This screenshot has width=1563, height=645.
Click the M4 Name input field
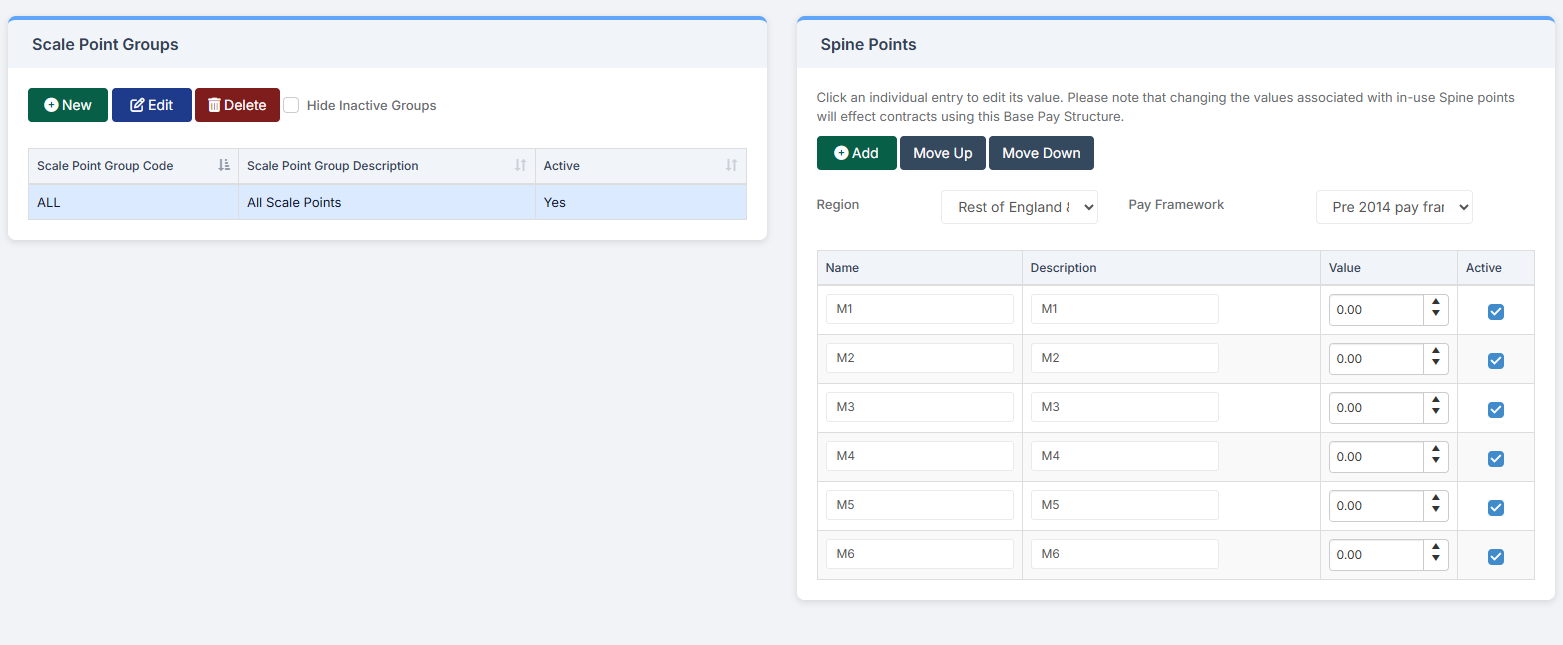[920, 456]
